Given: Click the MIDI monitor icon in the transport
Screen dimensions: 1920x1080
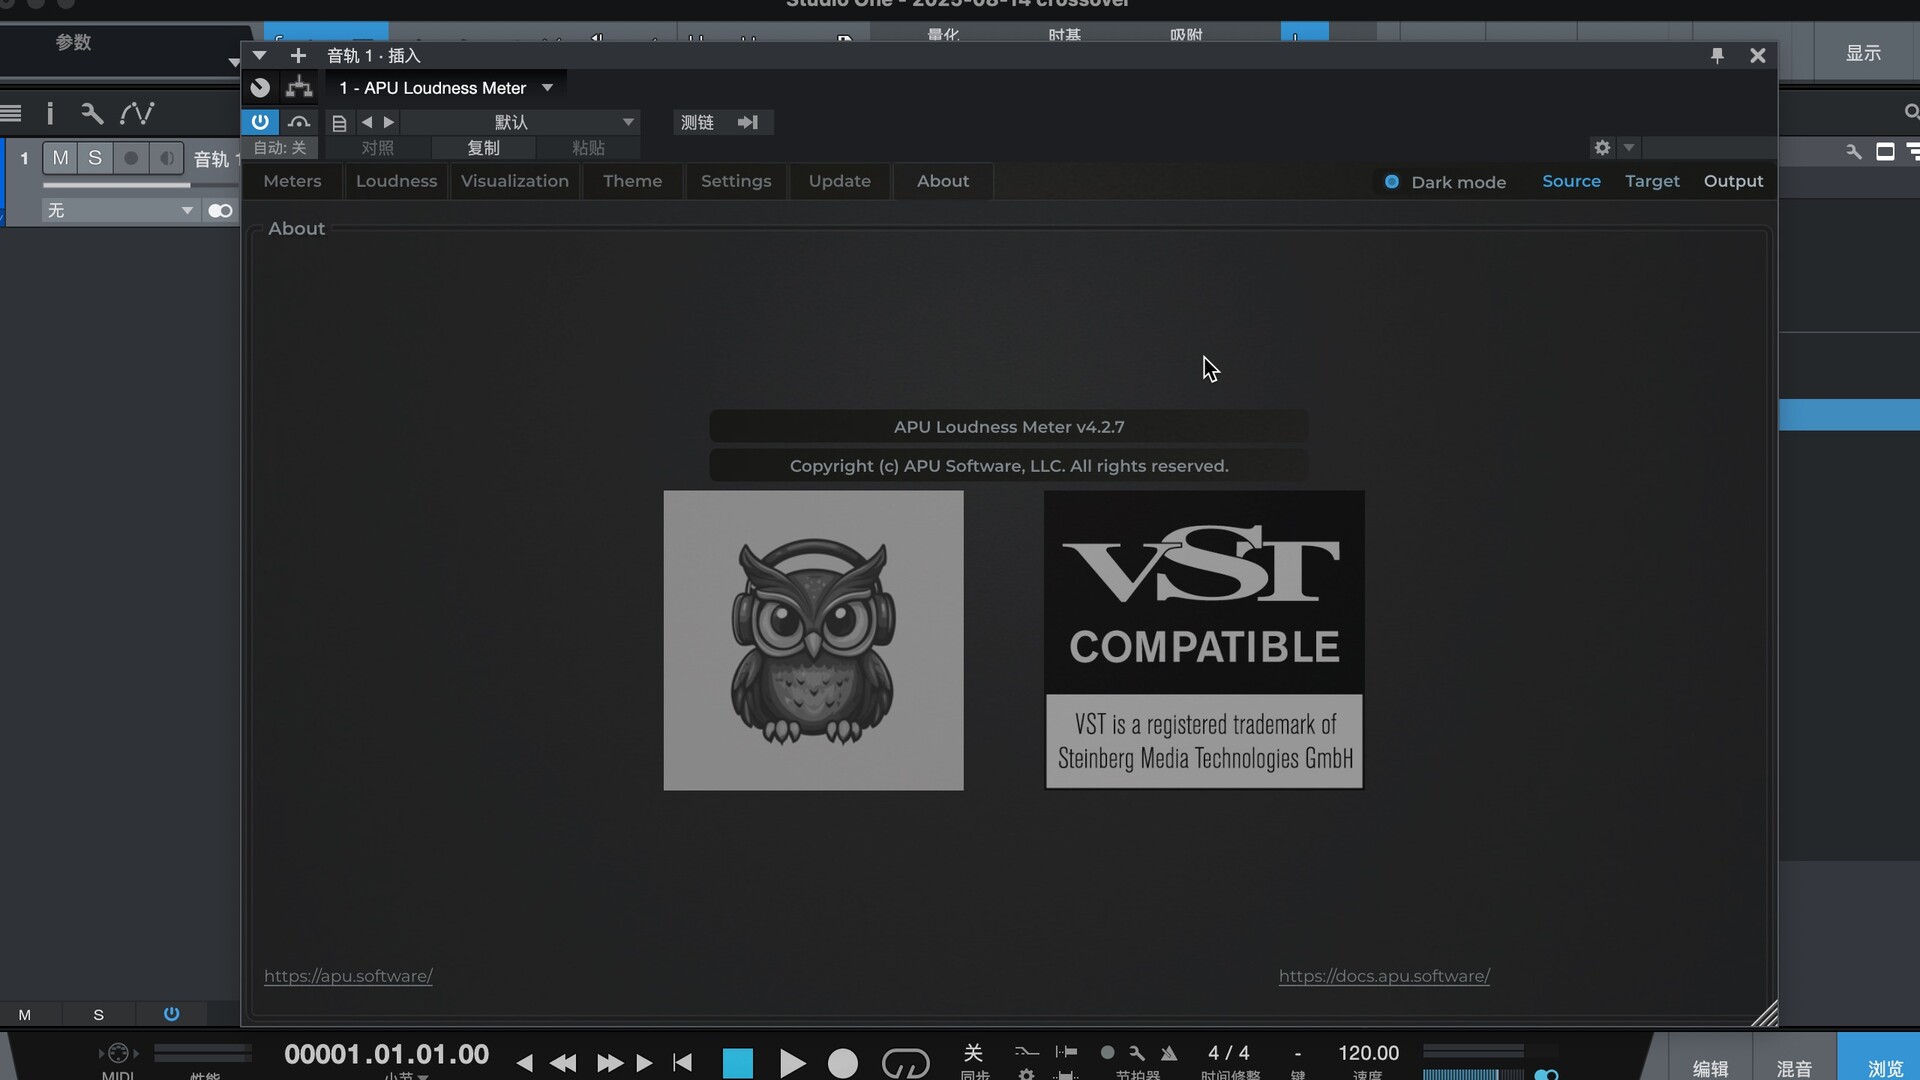Looking at the screenshot, I should [x=118, y=1053].
